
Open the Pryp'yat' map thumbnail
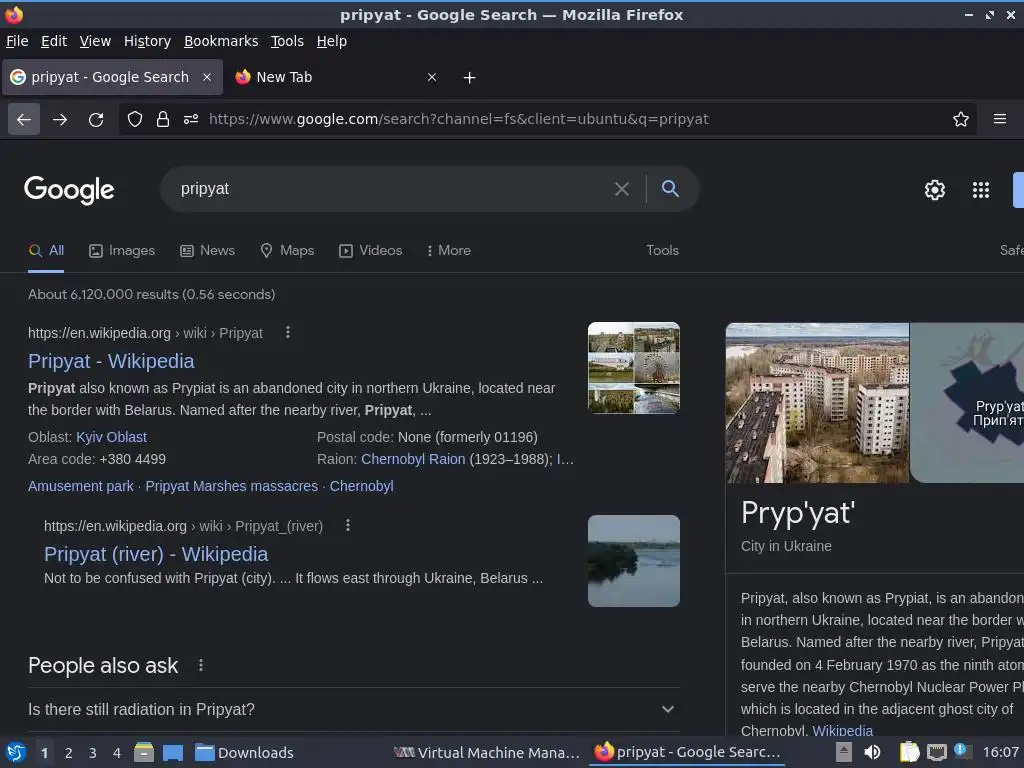(x=967, y=403)
